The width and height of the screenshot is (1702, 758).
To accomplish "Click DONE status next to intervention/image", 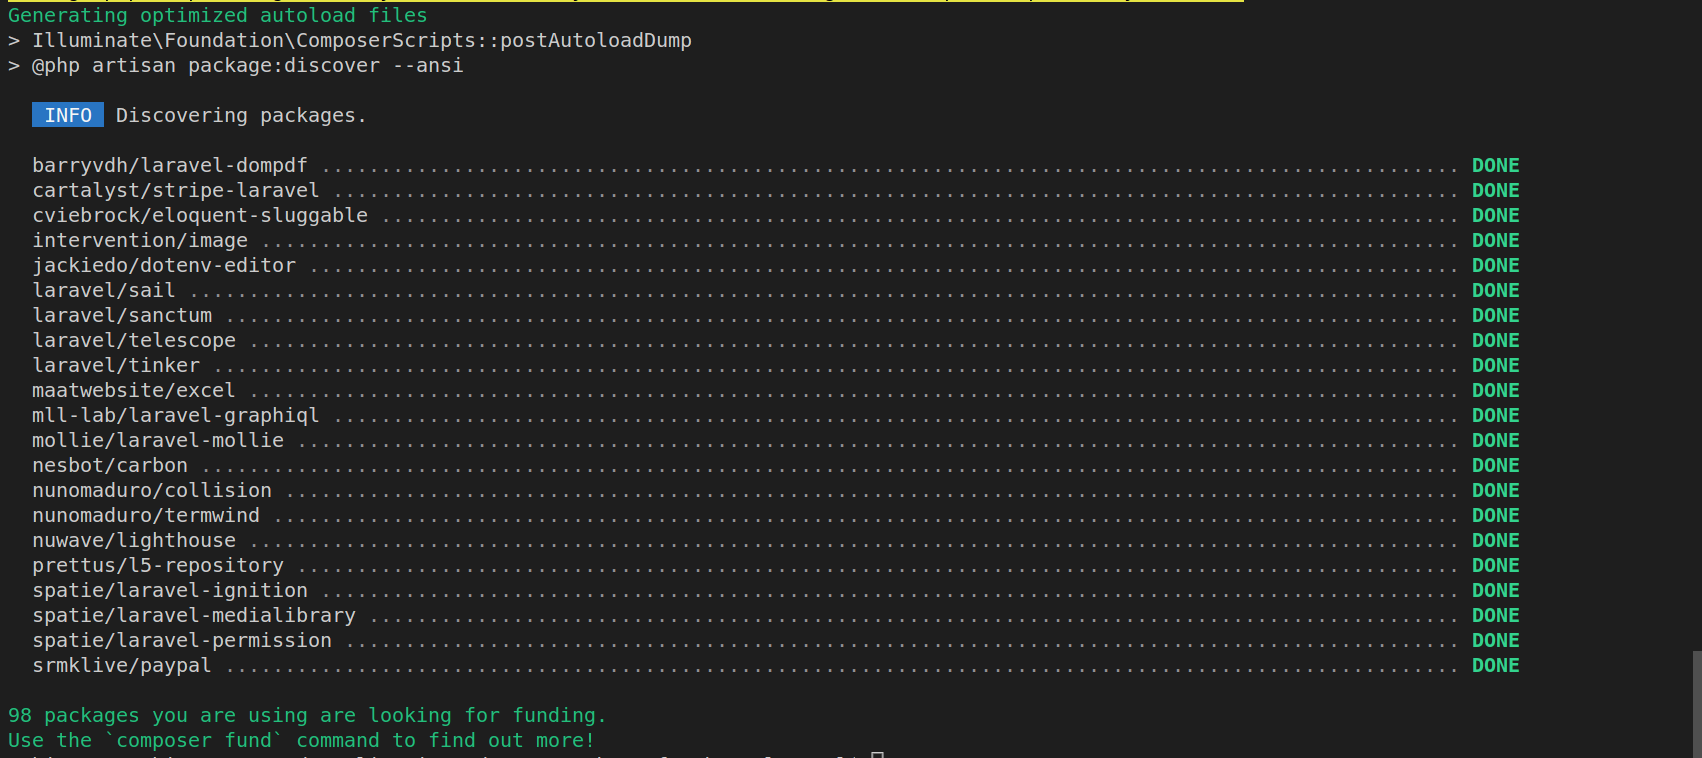I will click(x=1495, y=241).
